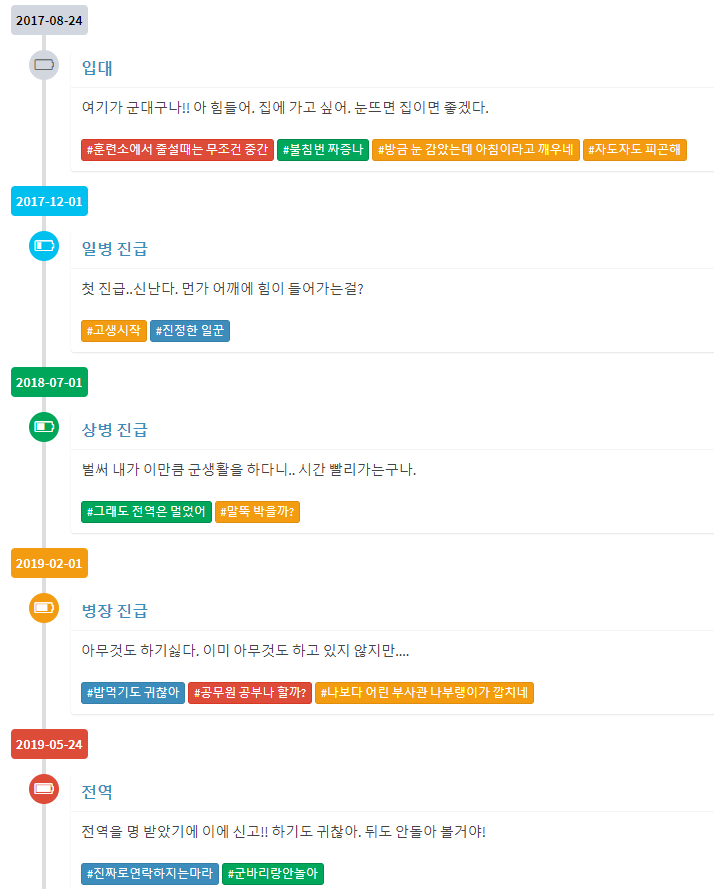The width and height of the screenshot is (714, 889).
Task: Click the orange #고생시작 tag
Action: point(114,331)
